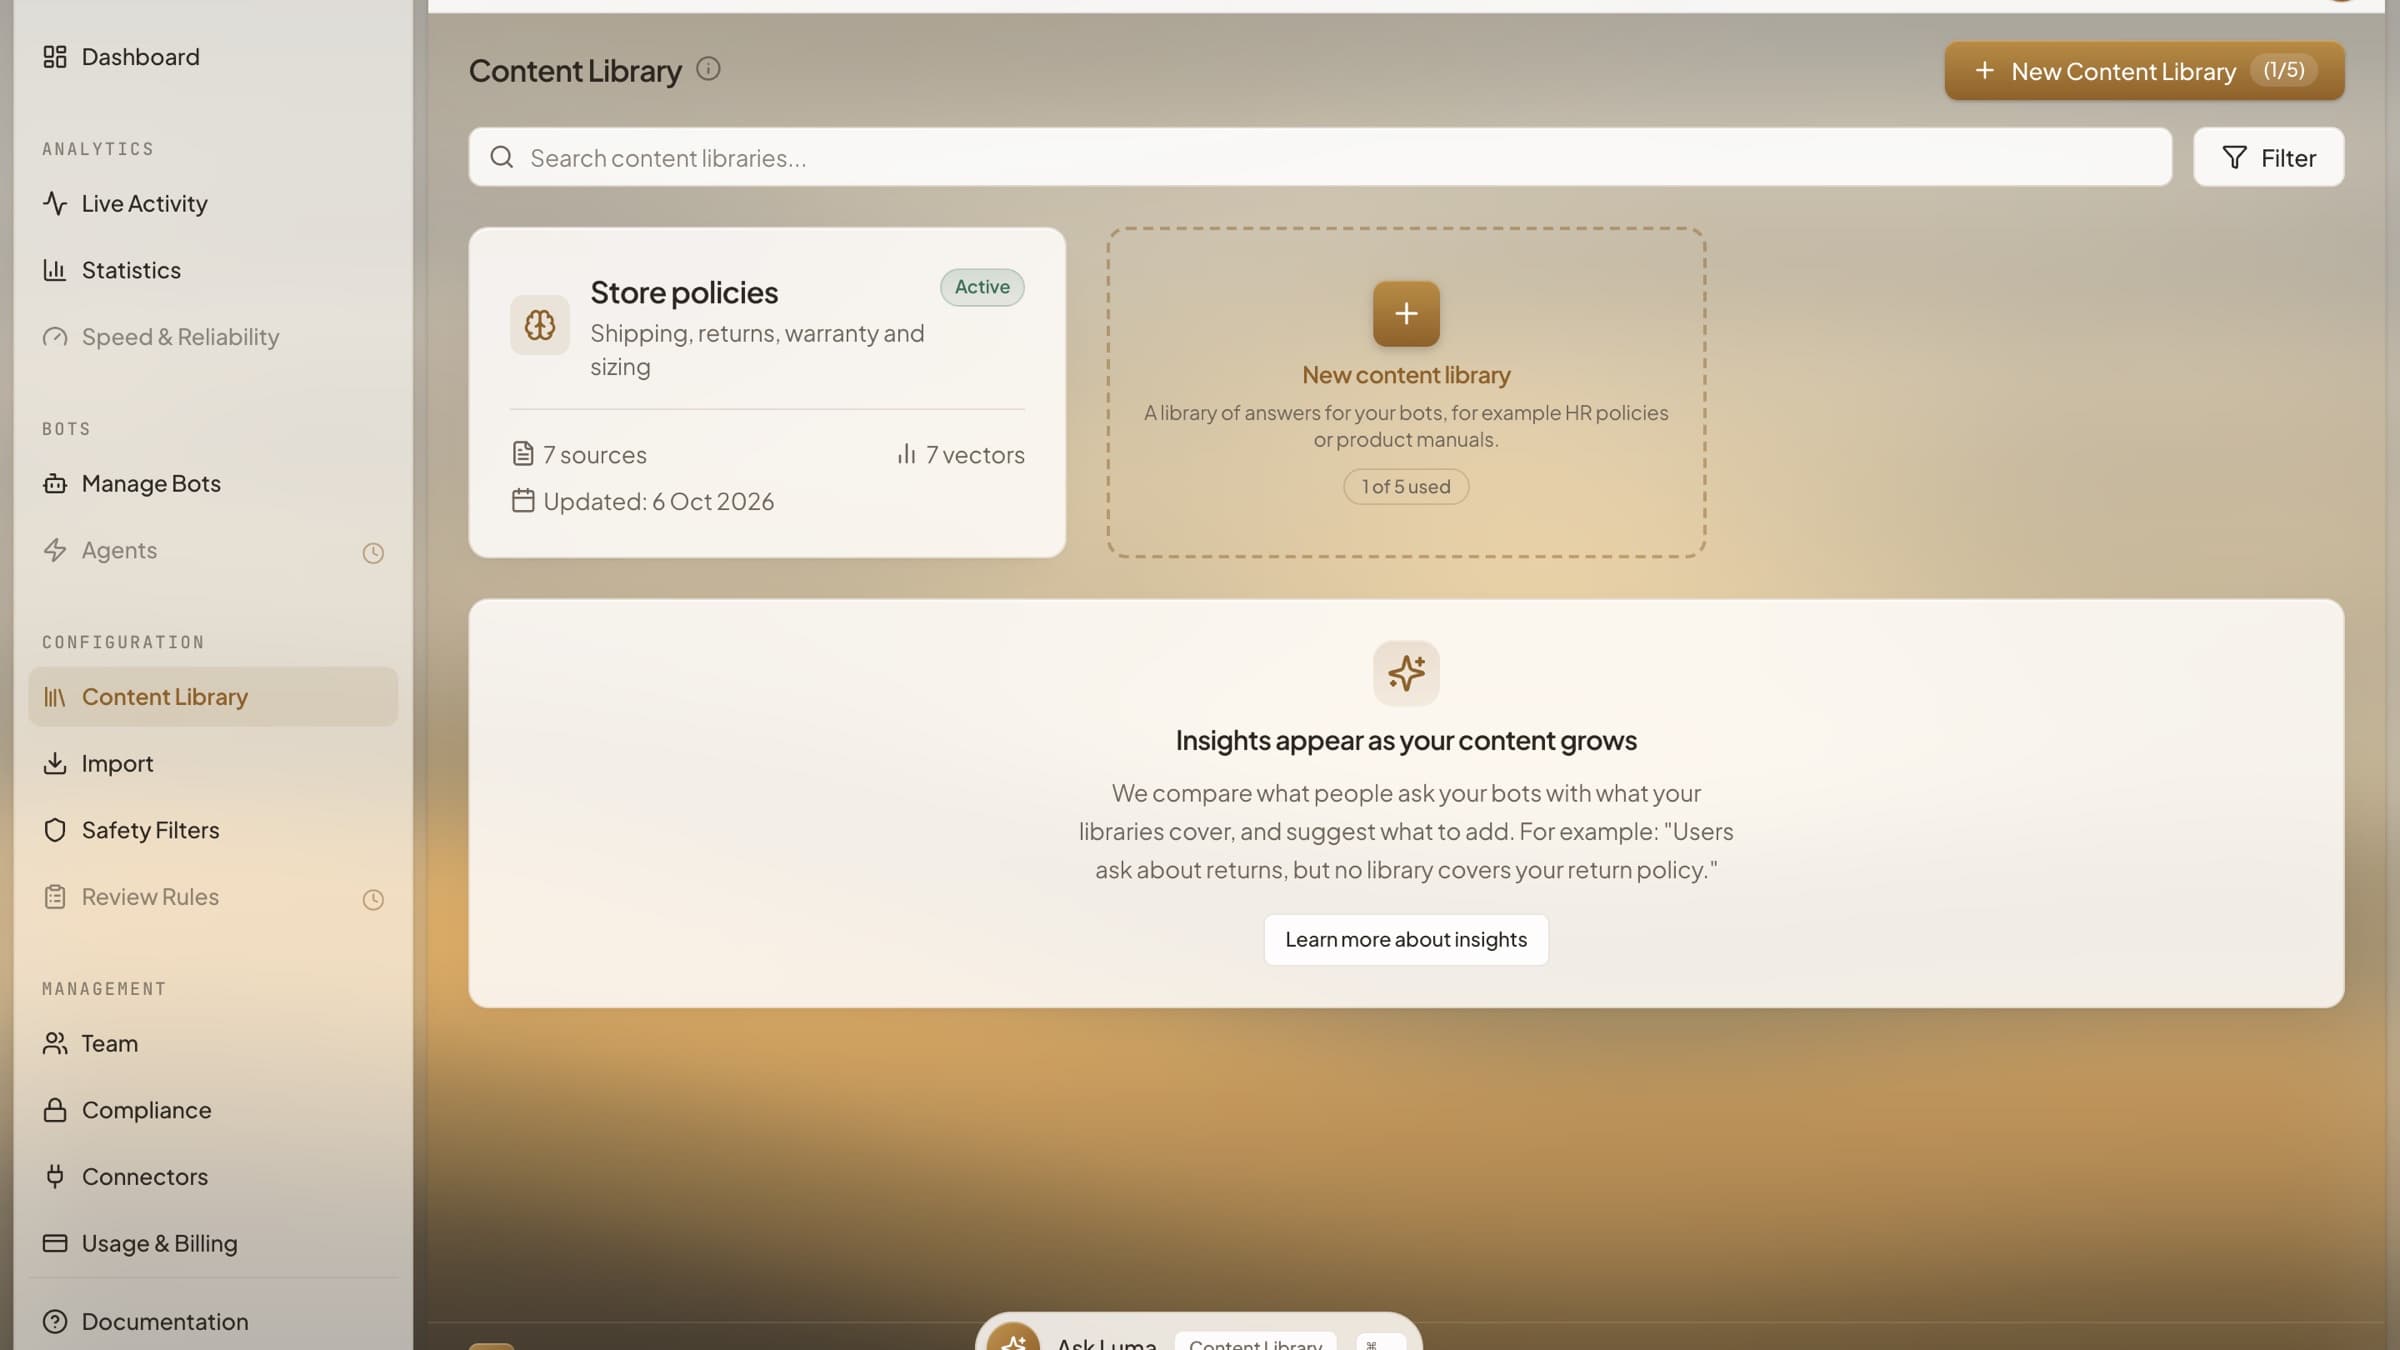Click Learn more about insights
The image size is (2400, 1350).
pyautogui.click(x=1406, y=940)
